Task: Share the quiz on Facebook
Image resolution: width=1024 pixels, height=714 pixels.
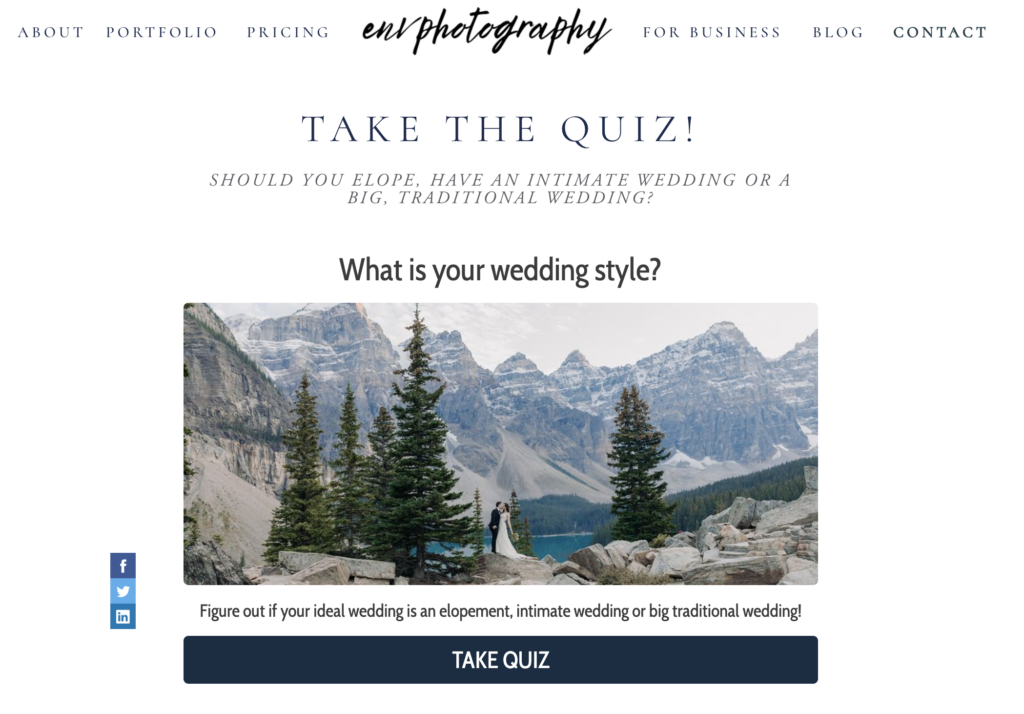Action: click(x=123, y=566)
